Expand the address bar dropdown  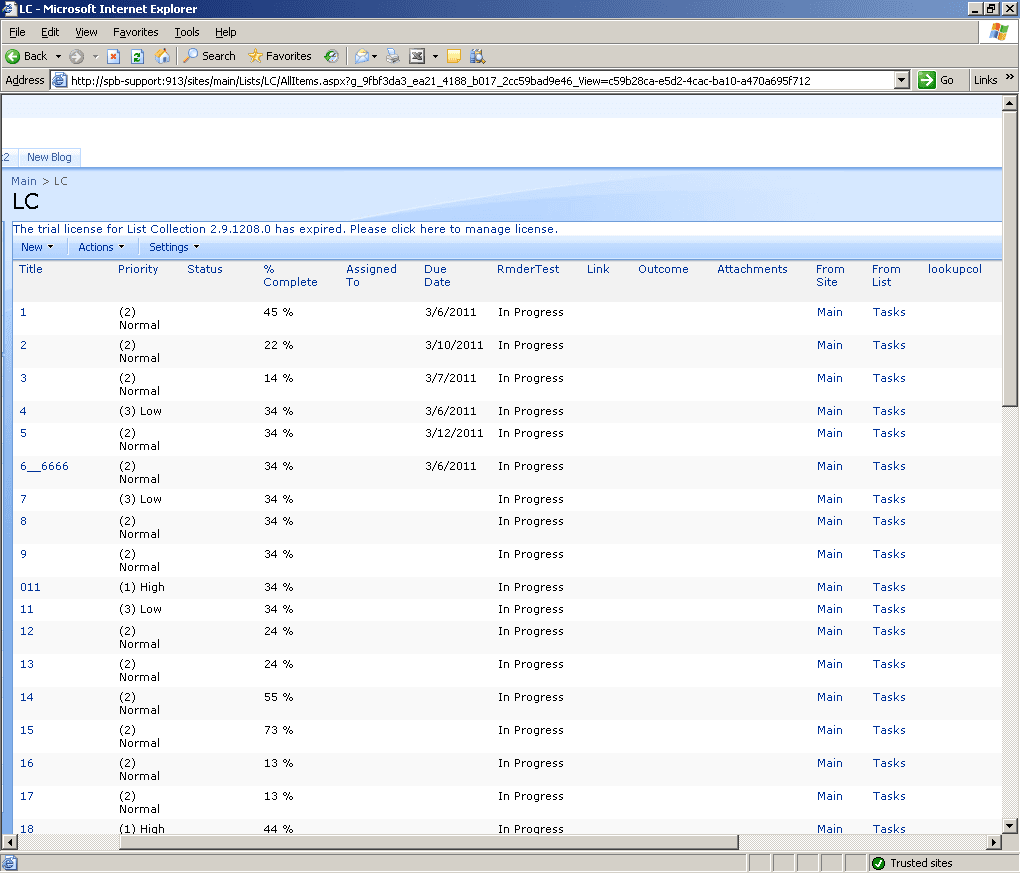[901, 80]
